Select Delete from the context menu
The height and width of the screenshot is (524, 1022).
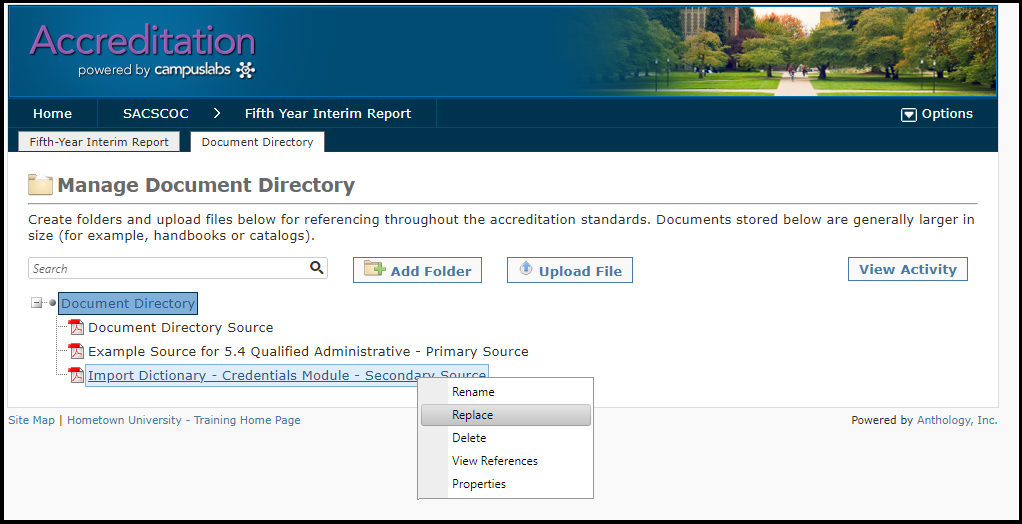point(469,438)
